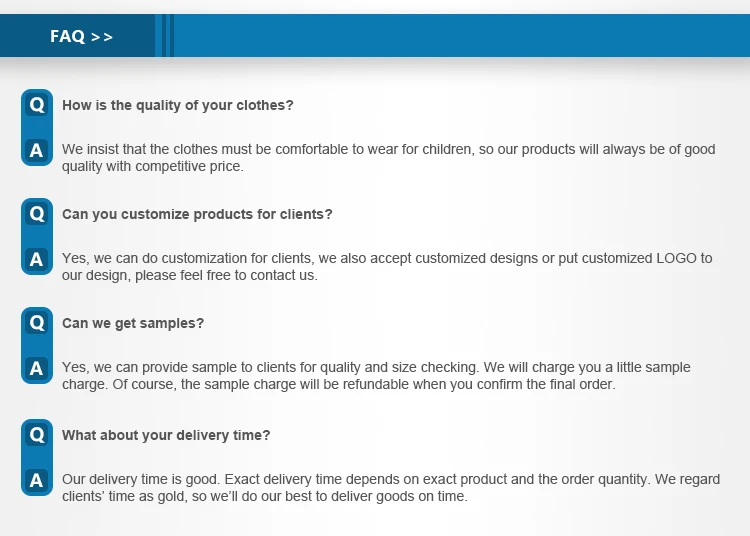Select 'Can you customize products for clients?' question
Screen dimensions: 750x536
point(197,214)
